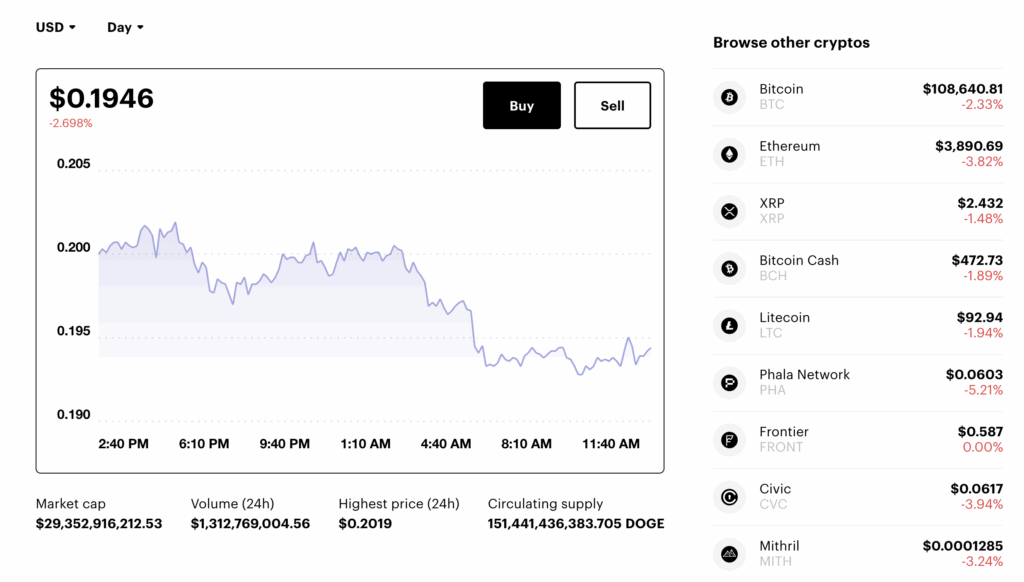The width and height of the screenshot is (1024, 582).
Task: Select the Frontier logo icon
Action: [x=729, y=439]
